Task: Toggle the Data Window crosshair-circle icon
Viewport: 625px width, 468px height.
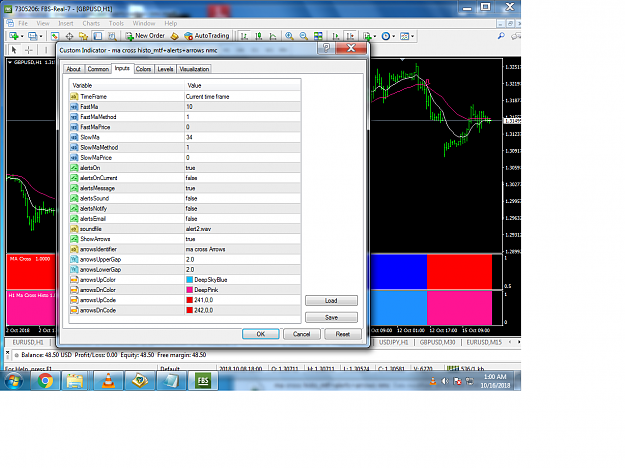Action: 69,36
